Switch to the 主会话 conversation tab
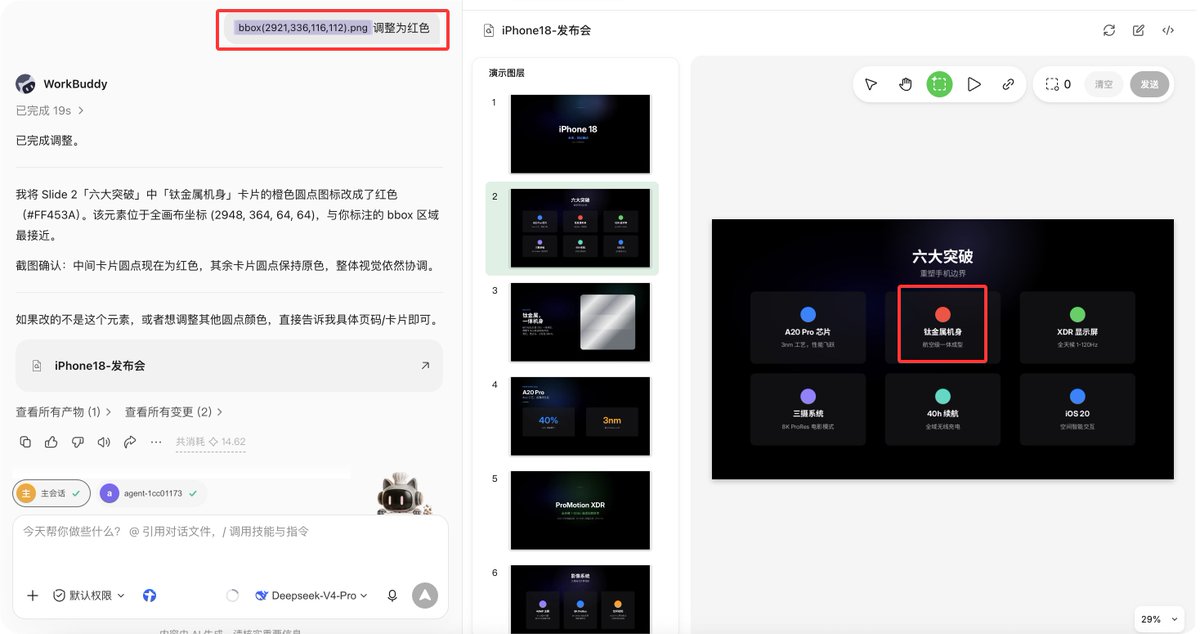This screenshot has width=1200, height=634. coord(51,493)
